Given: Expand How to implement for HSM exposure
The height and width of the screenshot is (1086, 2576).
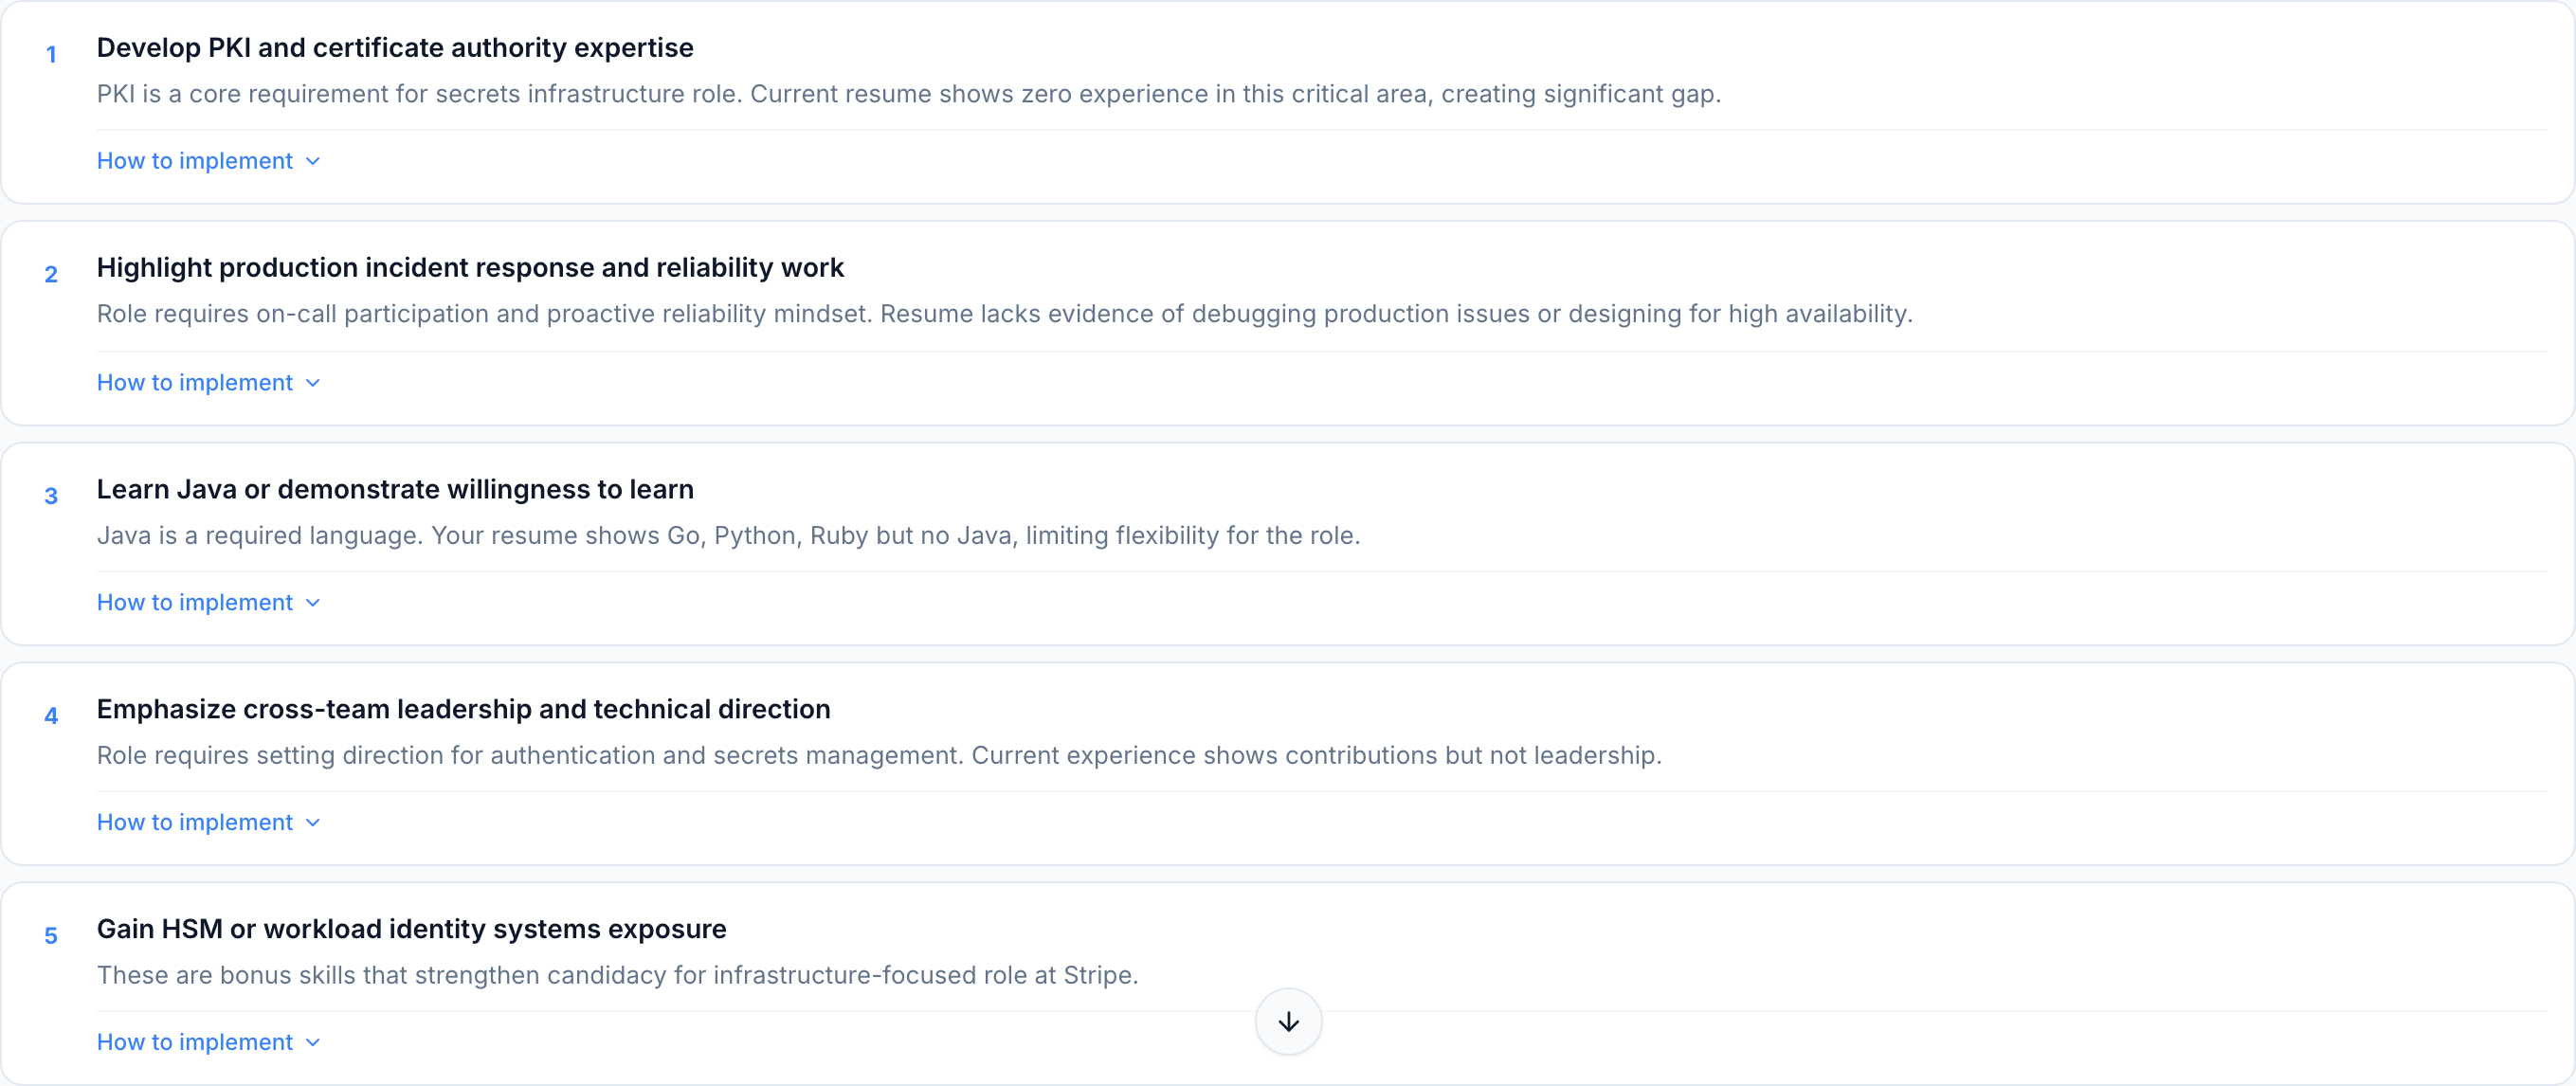Looking at the screenshot, I should (195, 1042).
